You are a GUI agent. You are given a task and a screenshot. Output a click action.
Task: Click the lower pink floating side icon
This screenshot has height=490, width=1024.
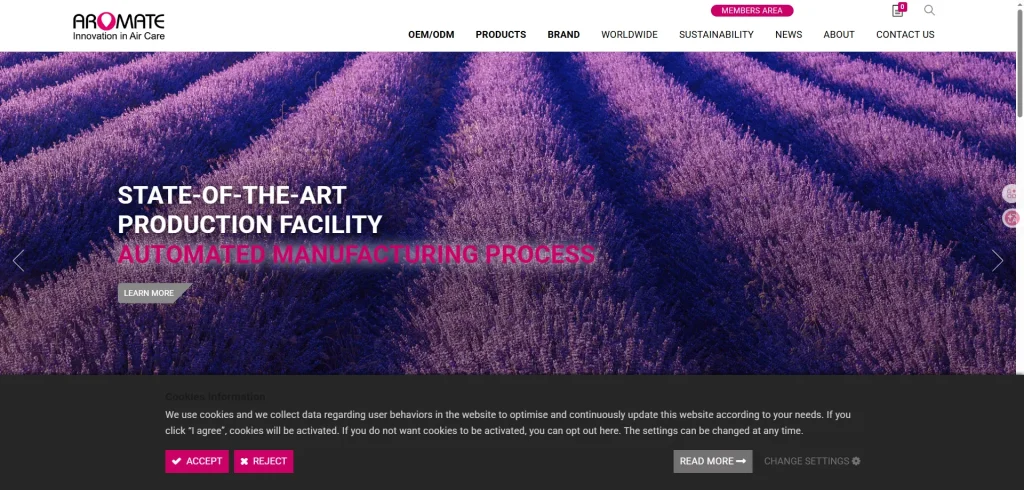click(x=1012, y=218)
